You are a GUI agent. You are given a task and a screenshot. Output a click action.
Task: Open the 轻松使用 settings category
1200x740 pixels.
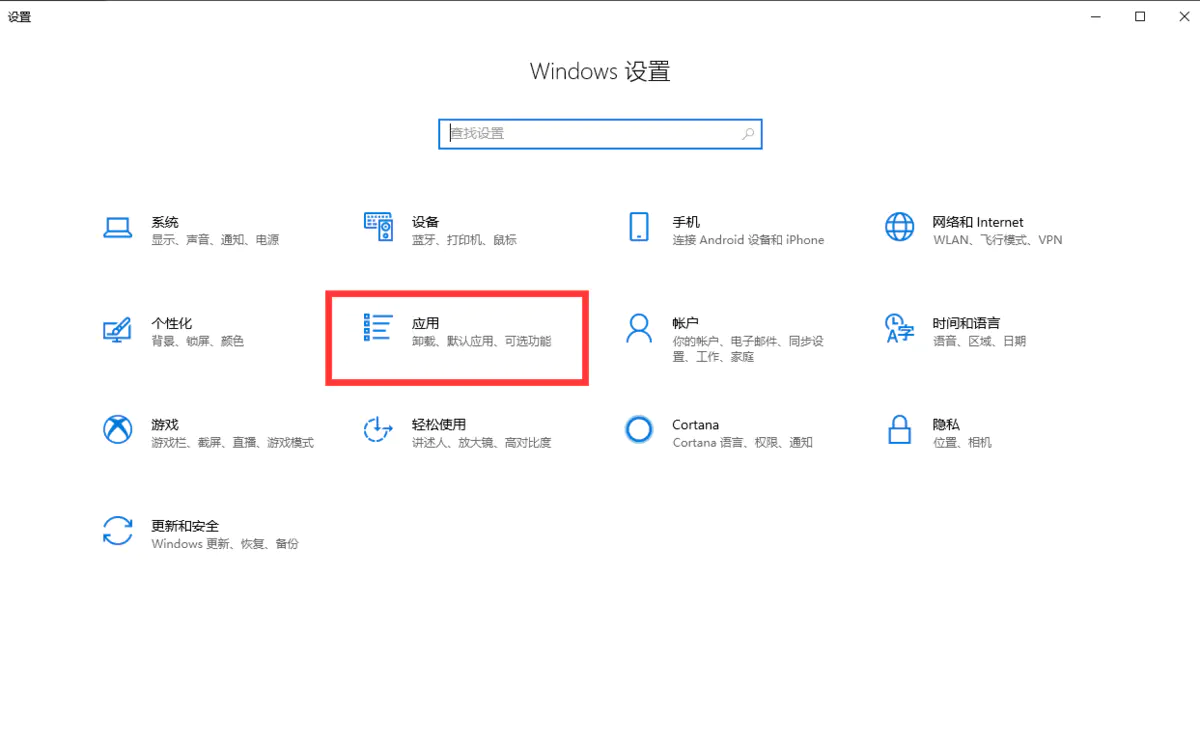point(439,424)
